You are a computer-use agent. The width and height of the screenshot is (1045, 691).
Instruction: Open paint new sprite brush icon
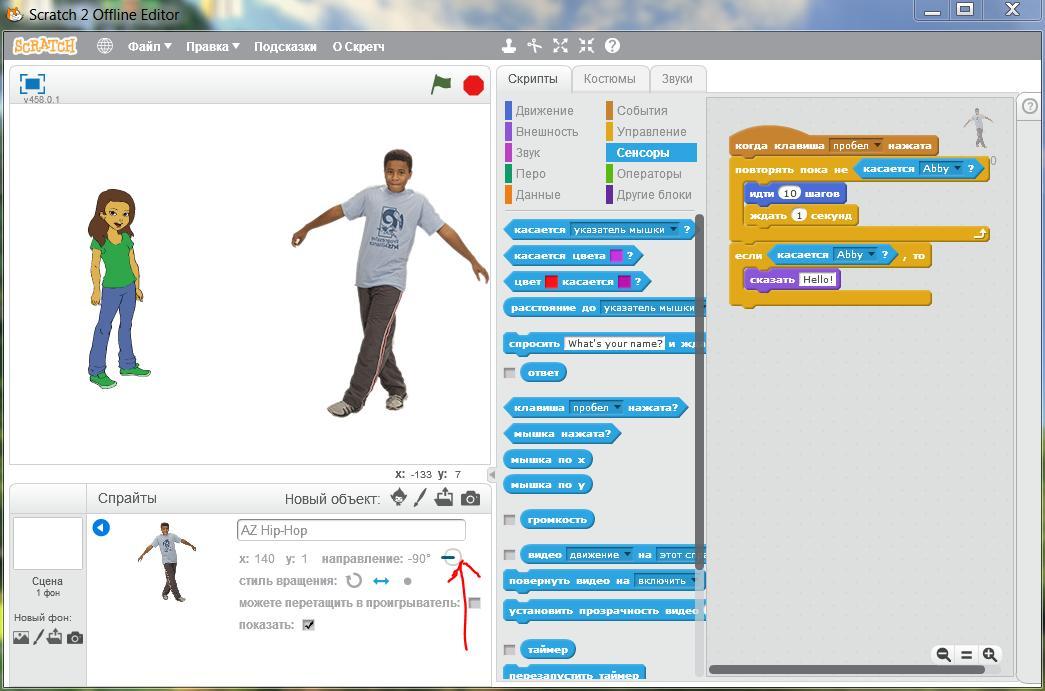(421, 498)
